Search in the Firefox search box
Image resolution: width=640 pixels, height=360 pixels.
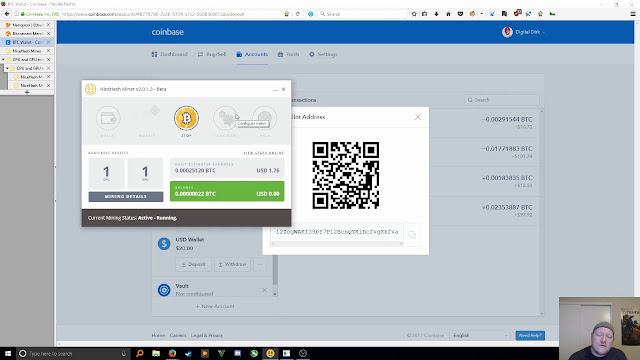click(363, 14)
